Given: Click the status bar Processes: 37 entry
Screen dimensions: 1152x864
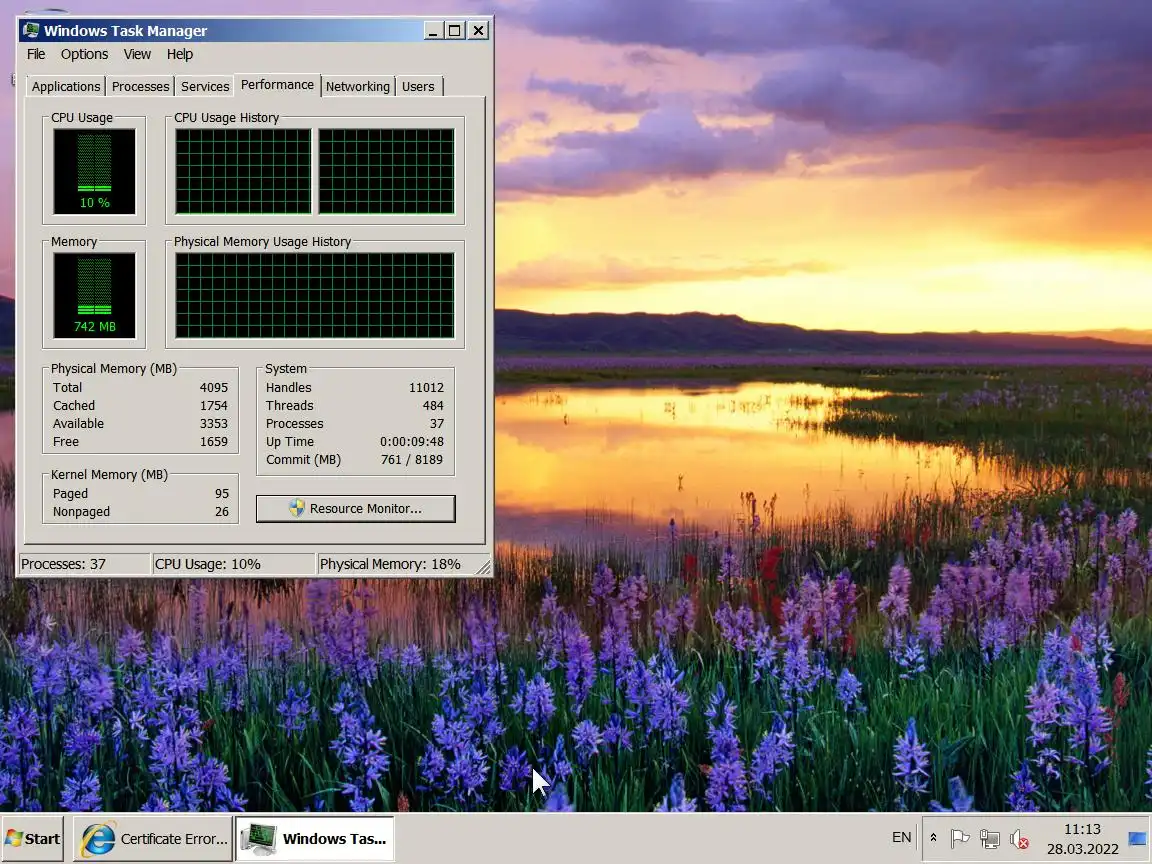Looking at the screenshot, I should pyautogui.click(x=83, y=564).
